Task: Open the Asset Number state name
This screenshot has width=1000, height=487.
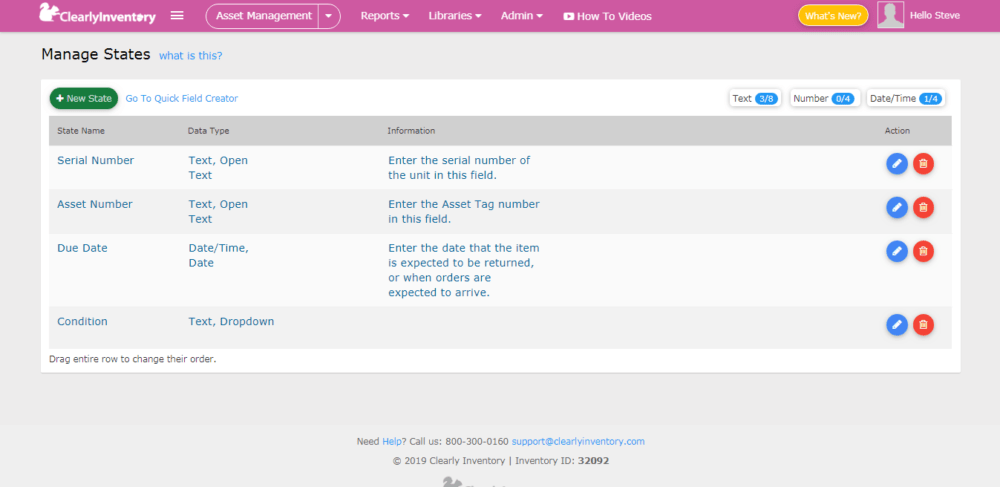Action: pyautogui.click(x=95, y=205)
